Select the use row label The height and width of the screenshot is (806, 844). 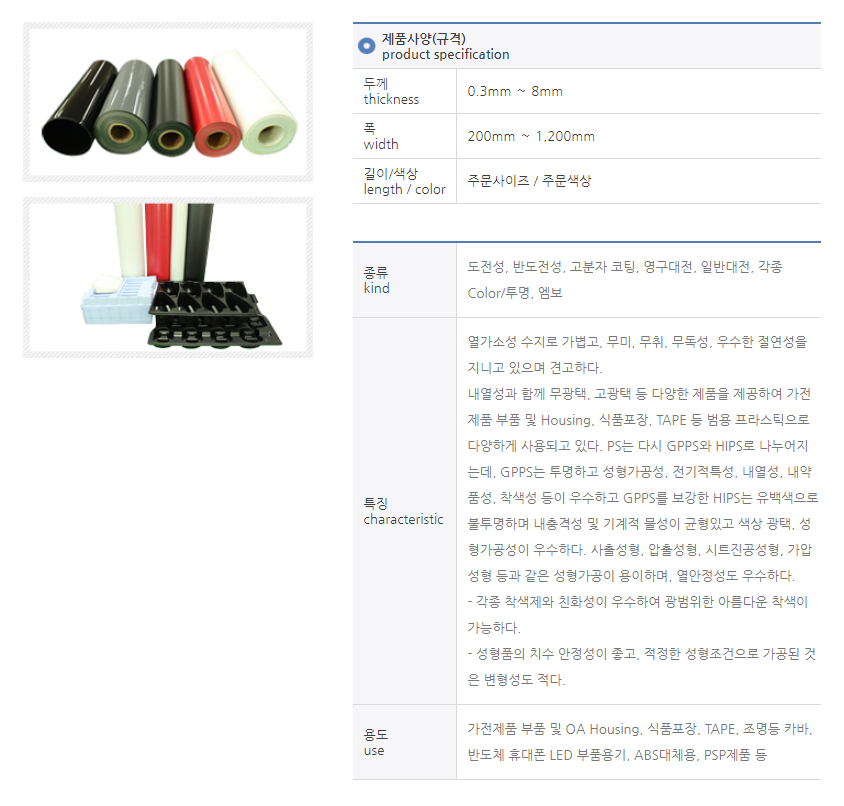375,742
